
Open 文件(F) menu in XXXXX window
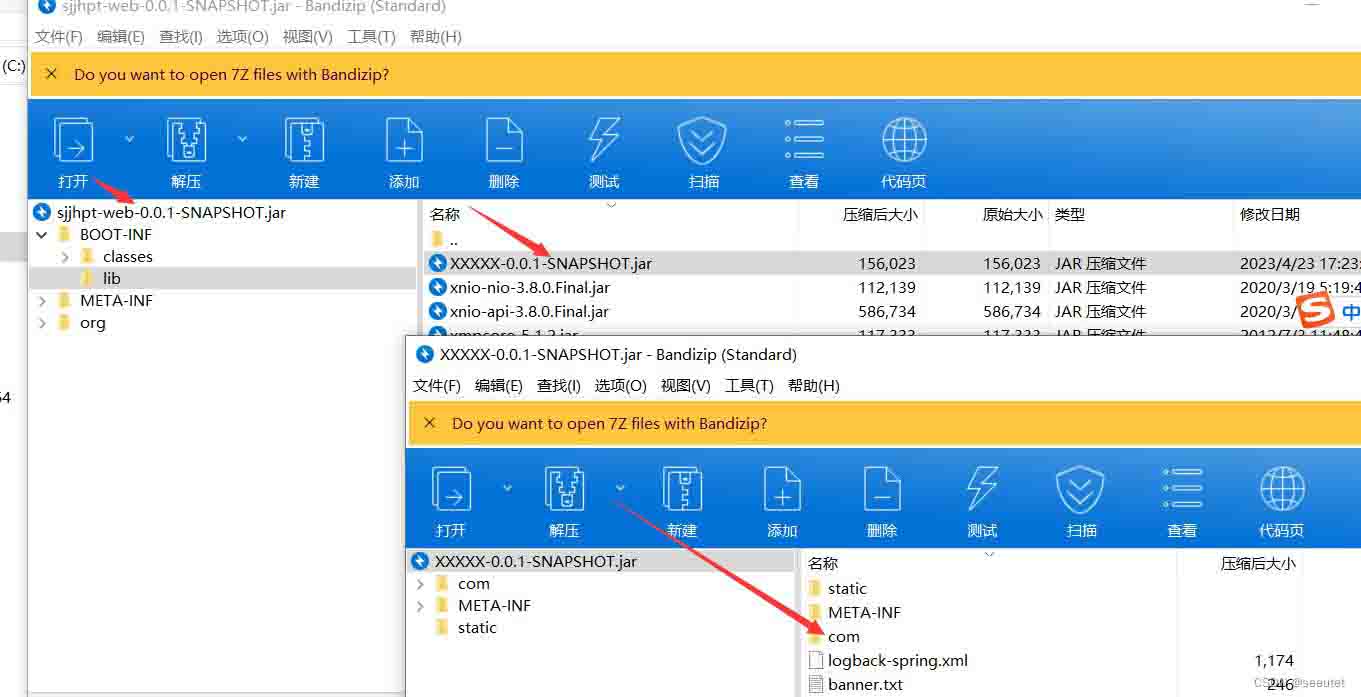click(437, 386)
